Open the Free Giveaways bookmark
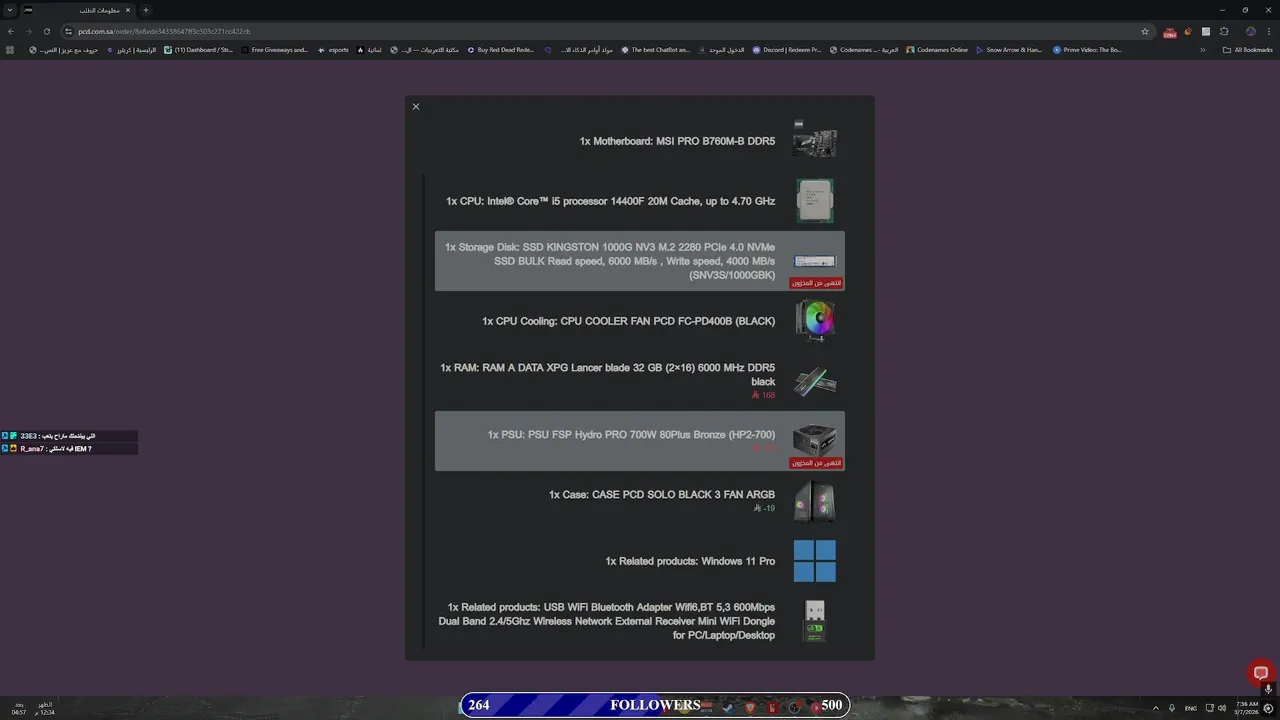Viewport: 1280px width, 720px height. pos(274,50)
